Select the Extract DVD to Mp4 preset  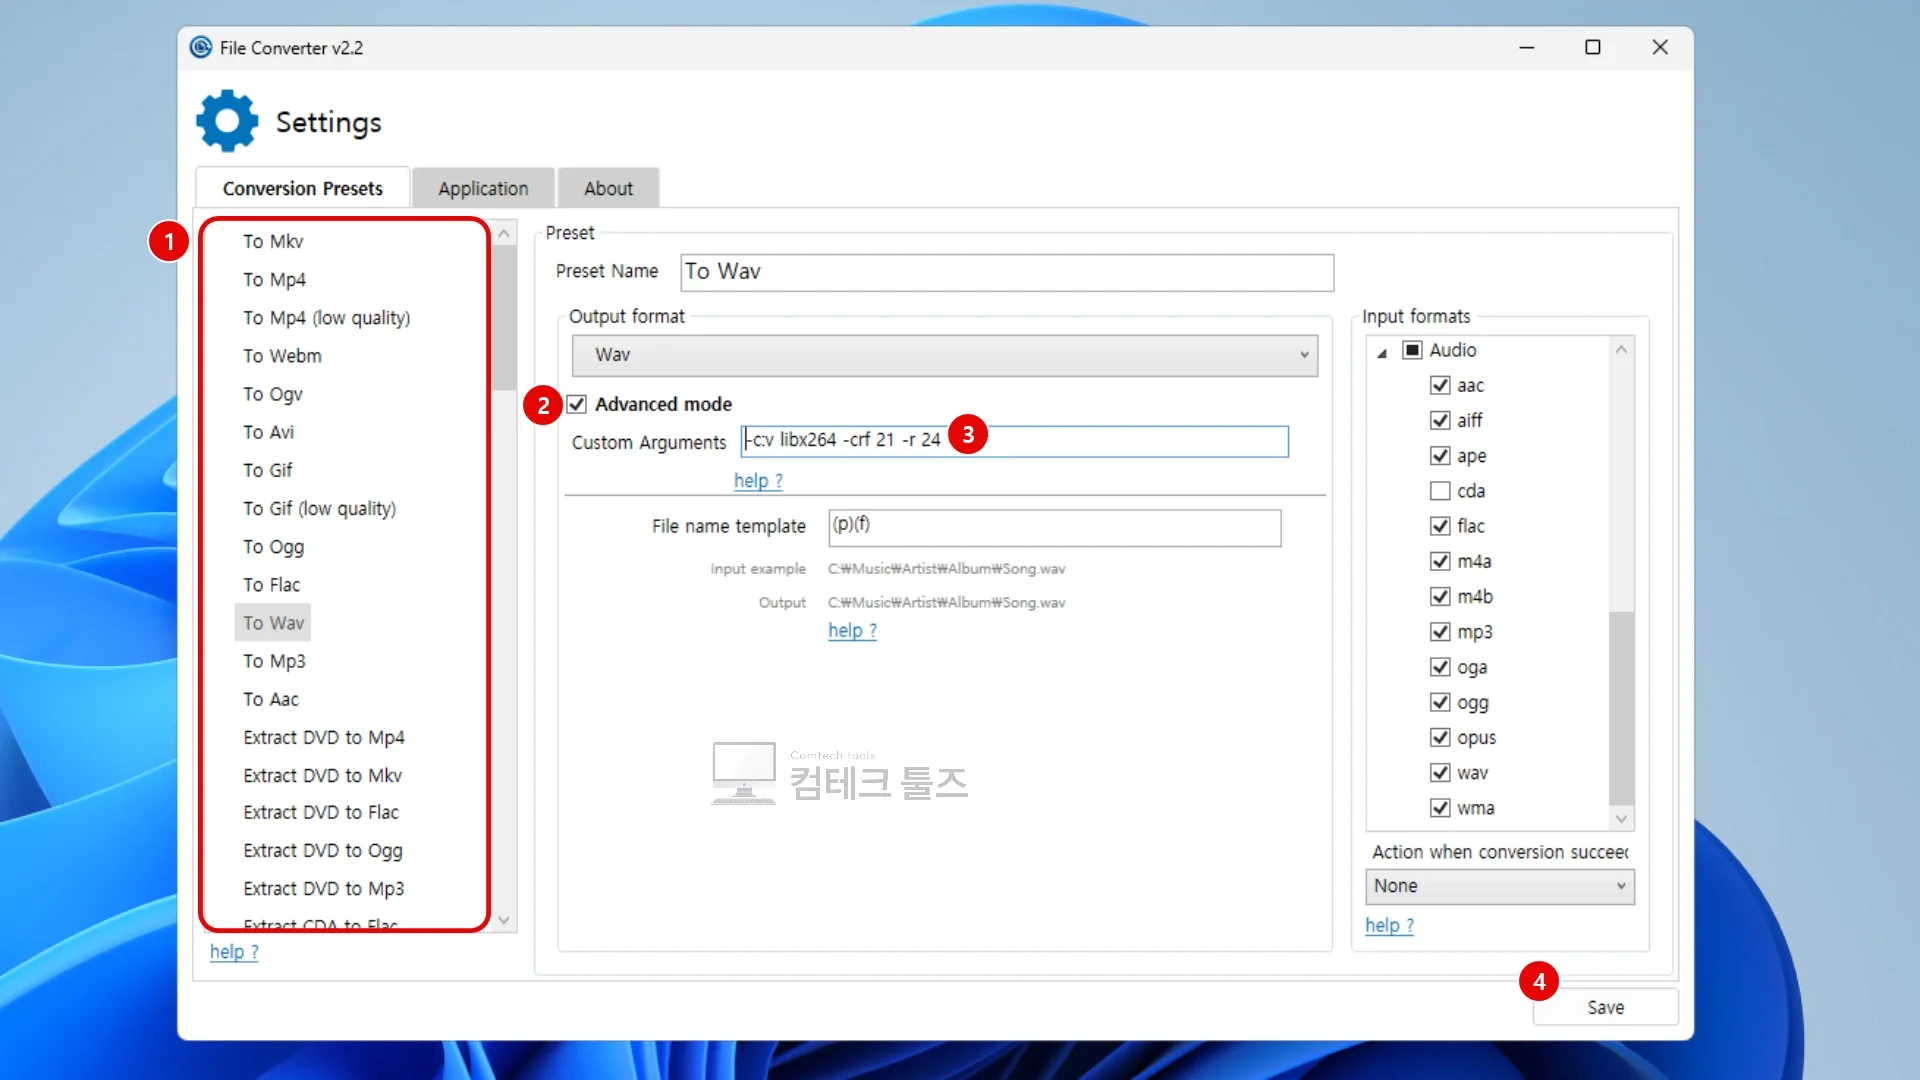[324, 737]
